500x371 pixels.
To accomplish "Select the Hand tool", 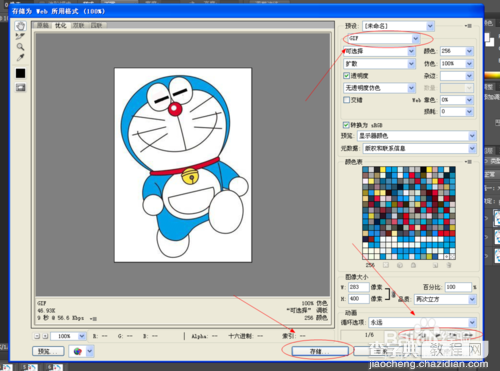I will coord(20,26).
